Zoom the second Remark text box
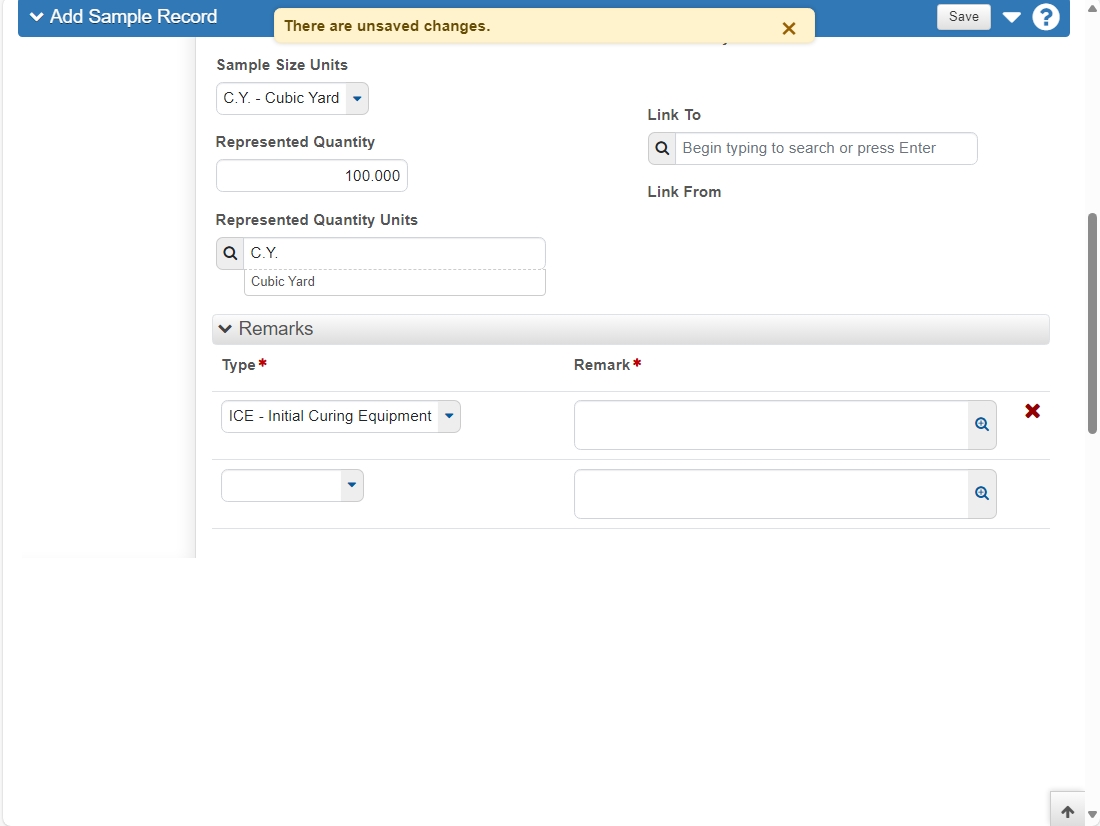The image size is (1100, 826). point(981,493)
